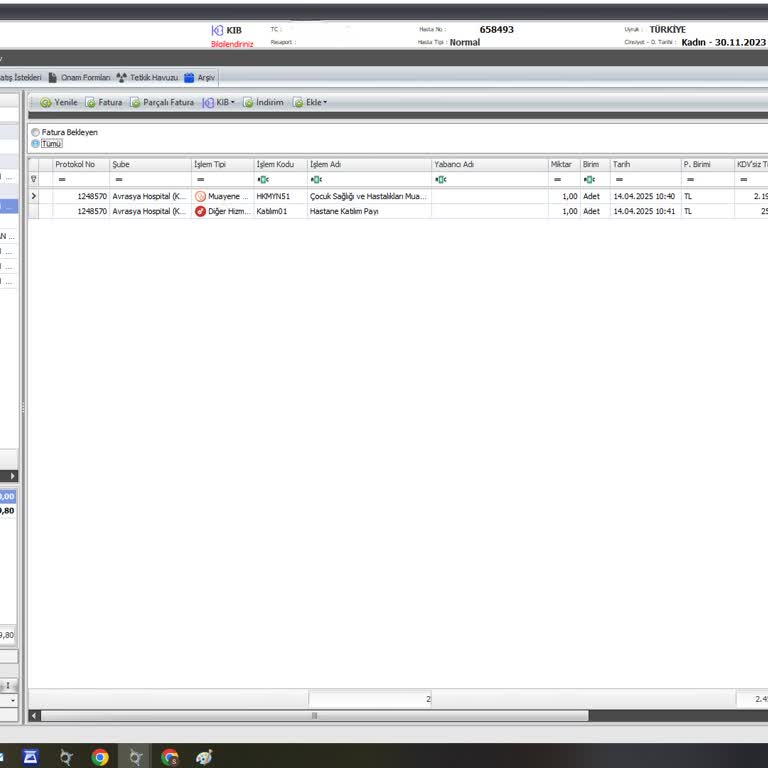Expand the KIB toolbar dropdown
768x768 pixels.
(x=220, y=102)
